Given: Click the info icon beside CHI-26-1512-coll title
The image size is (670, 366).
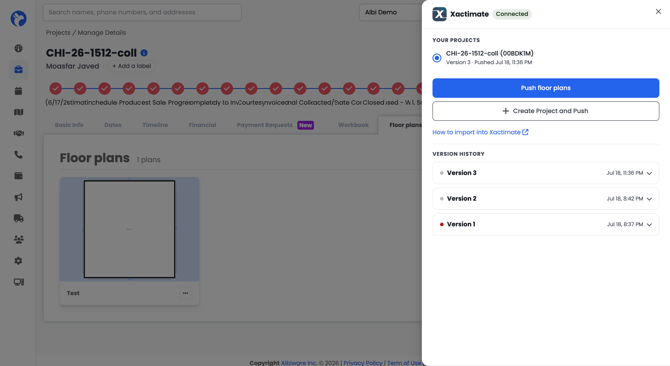Looking at the screenshot, I should (x=144, y=53).
